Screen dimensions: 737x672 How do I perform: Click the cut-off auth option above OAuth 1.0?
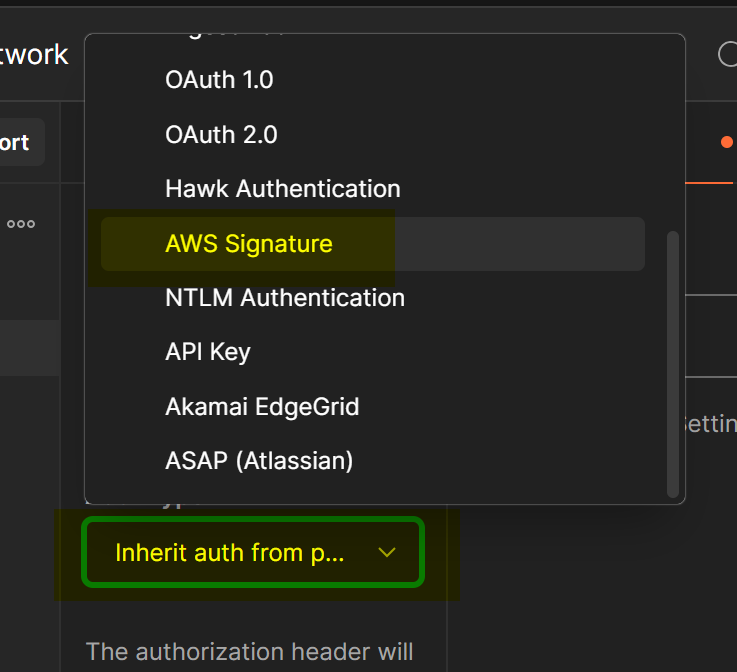pos(225,38)
